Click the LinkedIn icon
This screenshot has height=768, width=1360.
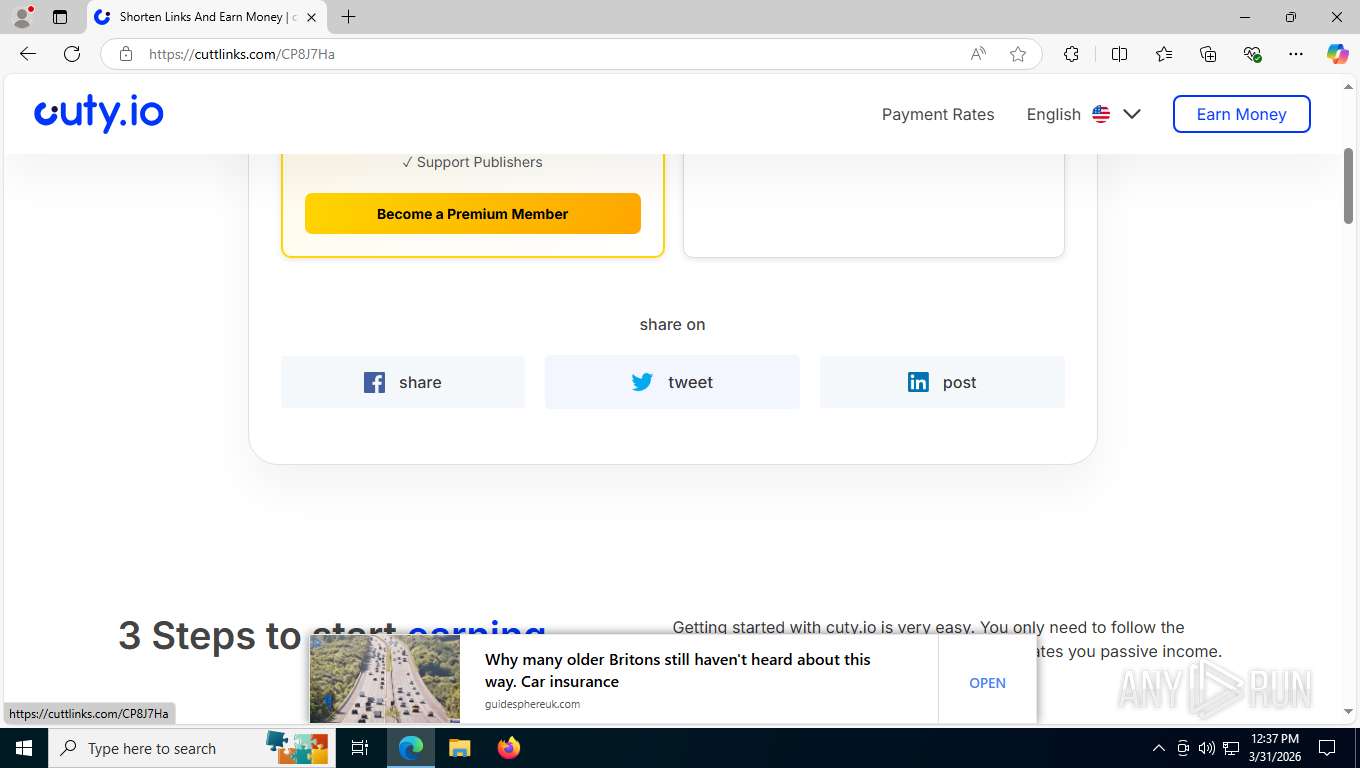[918, 382]
